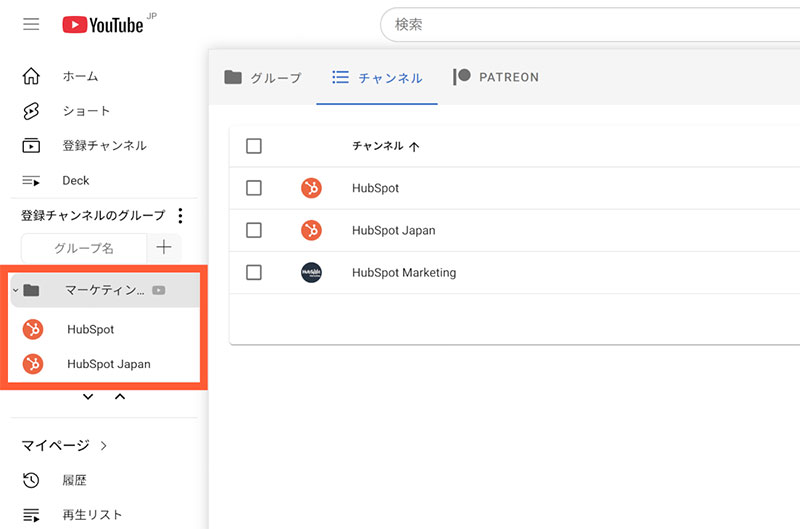
Task: Open マイページ with the right chevron
Action: pos(104,446)
